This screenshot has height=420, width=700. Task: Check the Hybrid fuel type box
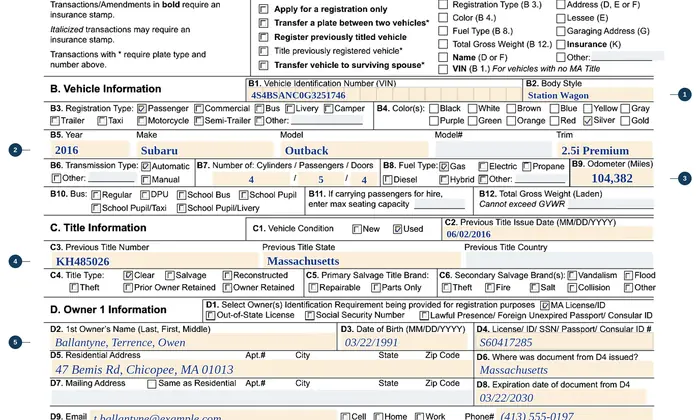coord(444,180)
